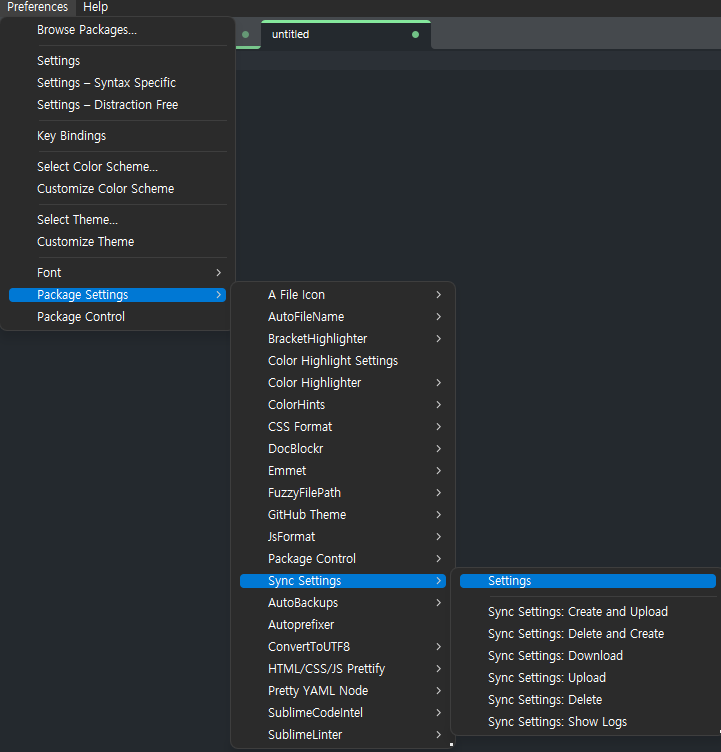This screenshot has width=721, height=752.
Task: Open Package Control in the Preferences menu
Action: 118,317
